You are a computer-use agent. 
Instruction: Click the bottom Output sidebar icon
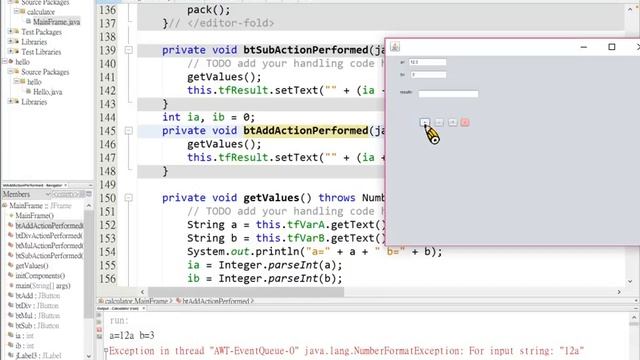[99, 336]
